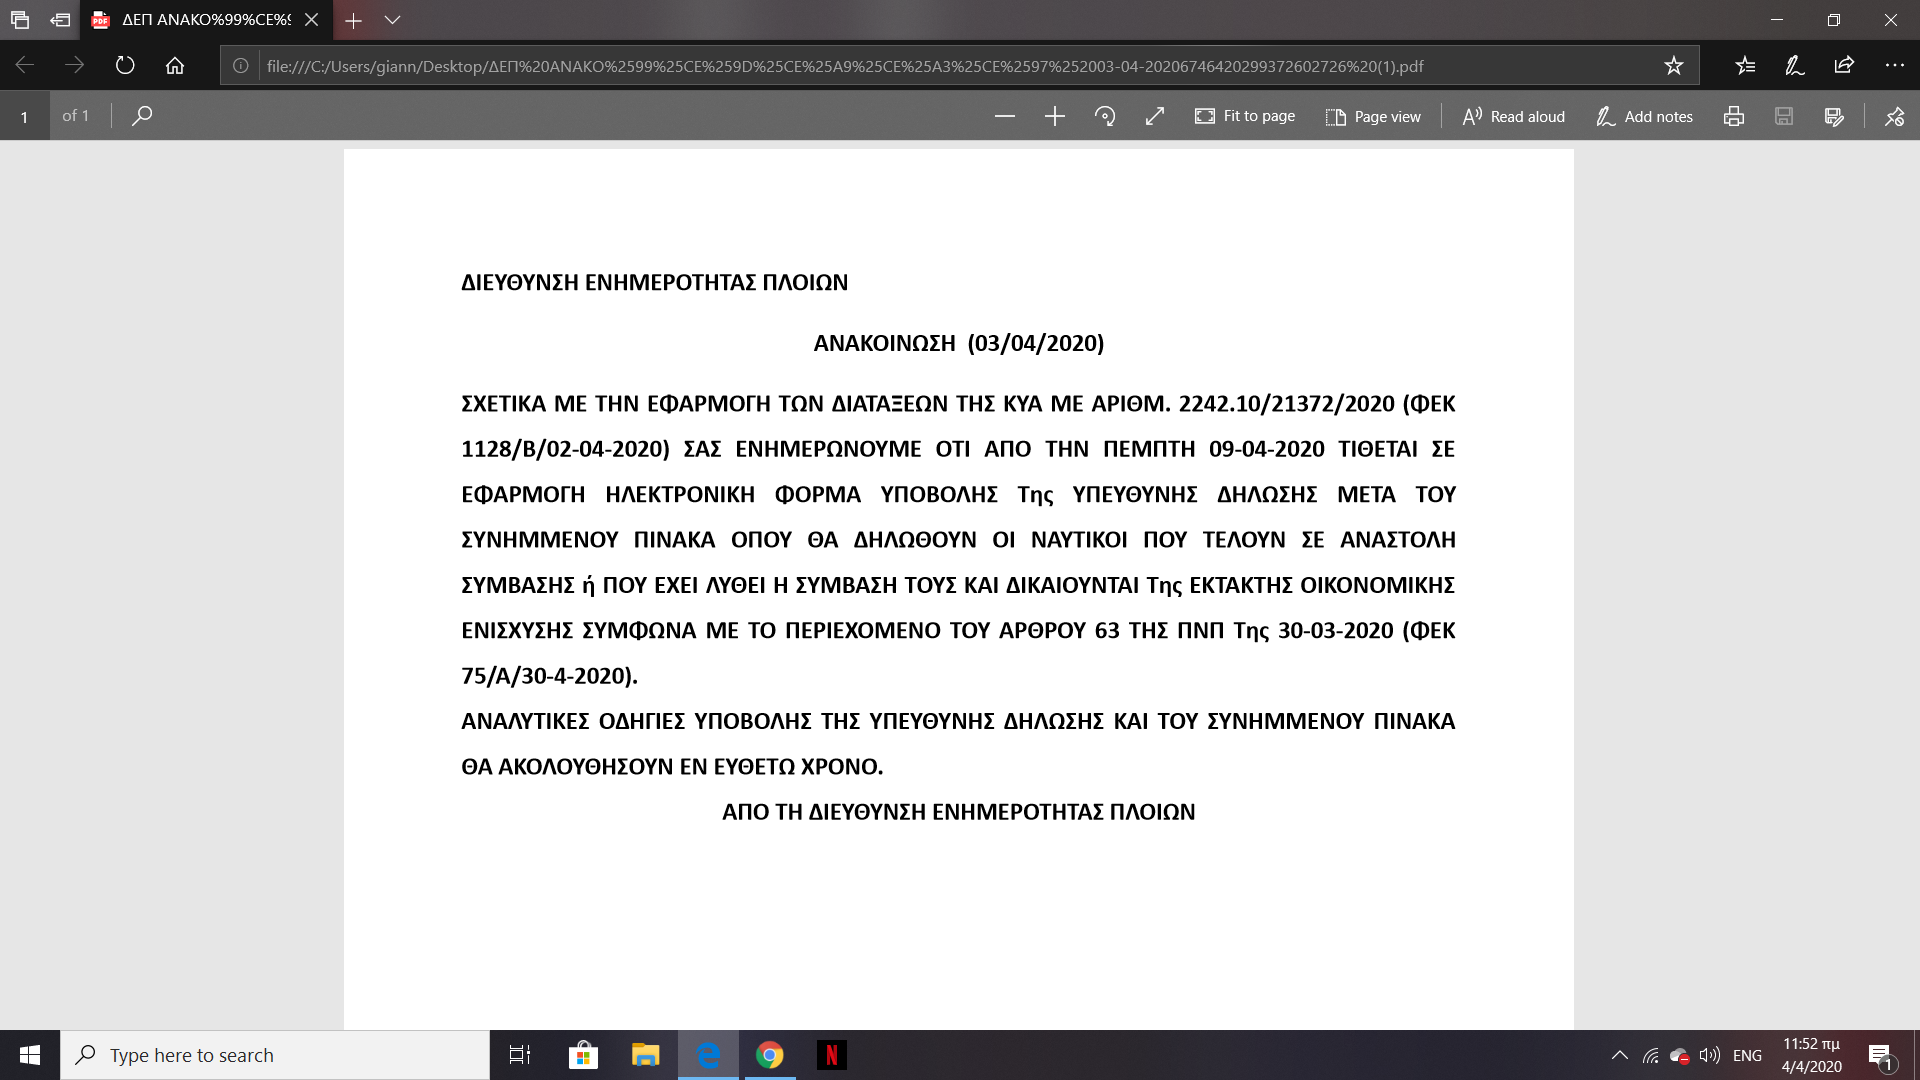Go to the Home page
This screenshot has height=1080, width=1920.
[175, 66]
